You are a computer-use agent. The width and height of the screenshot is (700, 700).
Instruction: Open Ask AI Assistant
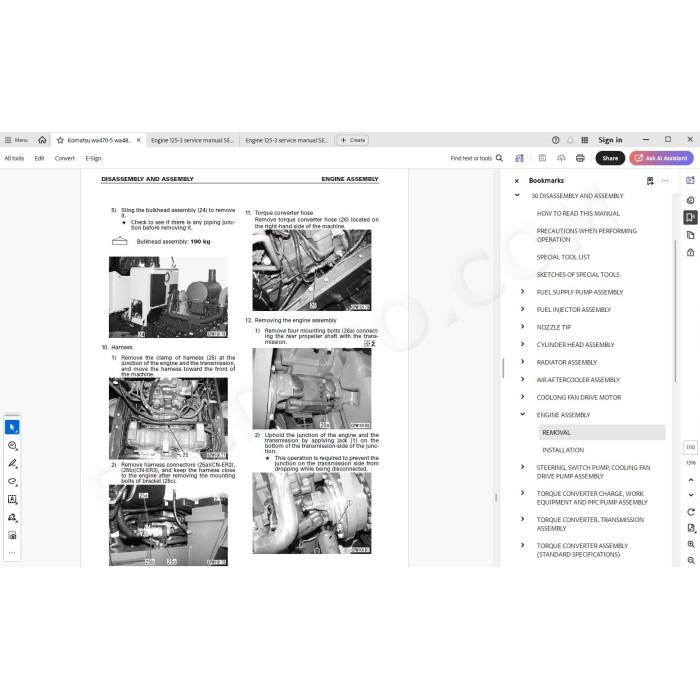661,158
